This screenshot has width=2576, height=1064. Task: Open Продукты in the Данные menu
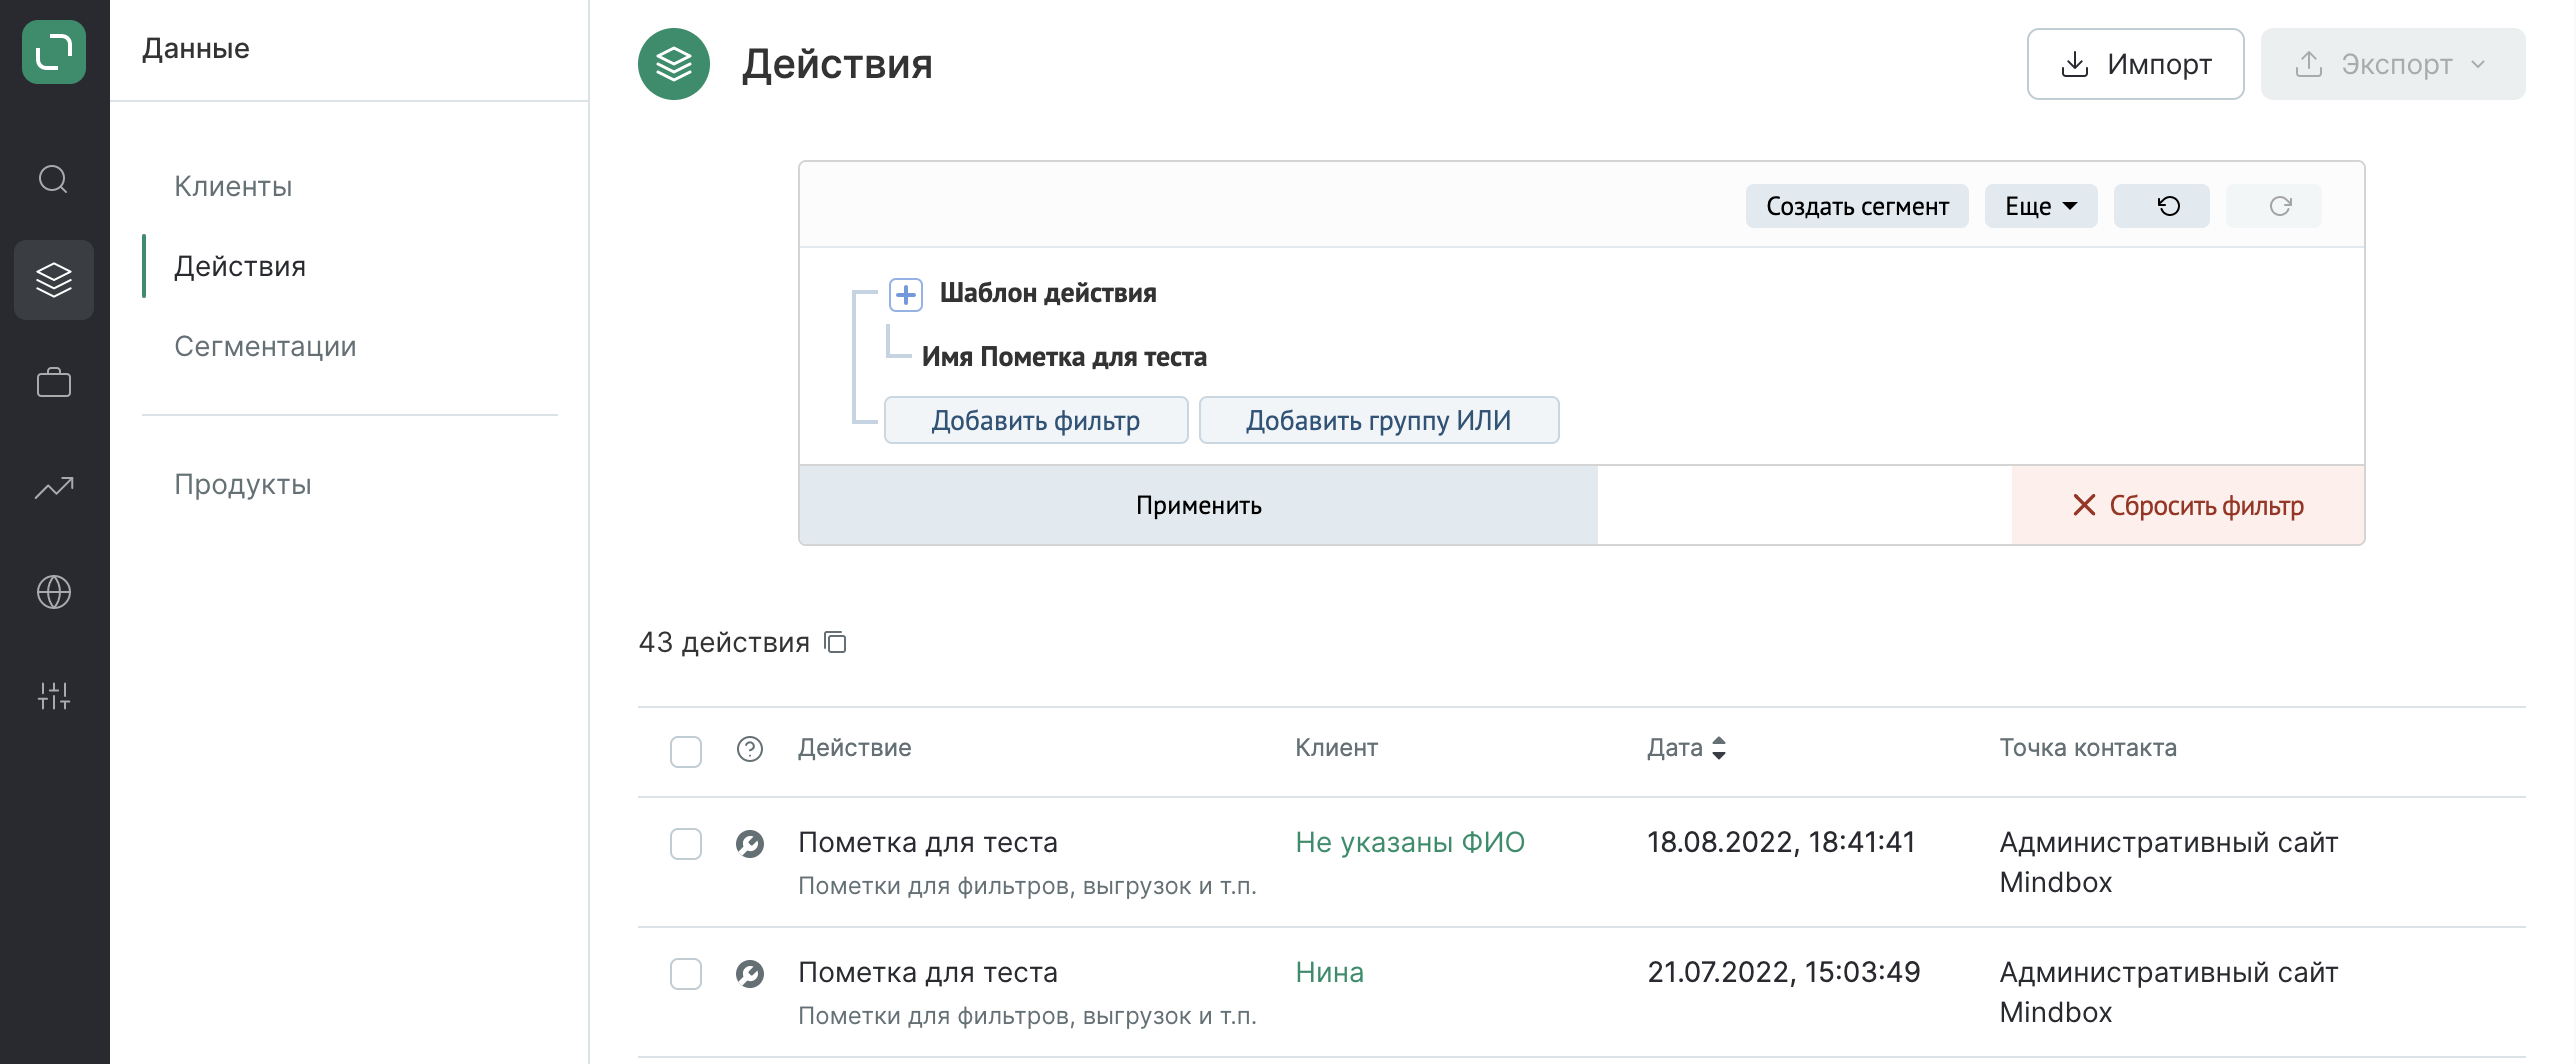[x=243, y=484]
